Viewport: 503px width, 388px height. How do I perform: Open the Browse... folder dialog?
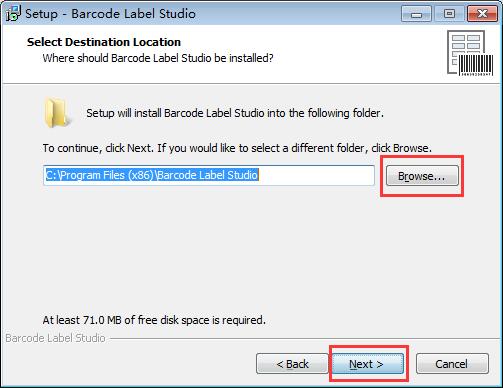(422, 176)
